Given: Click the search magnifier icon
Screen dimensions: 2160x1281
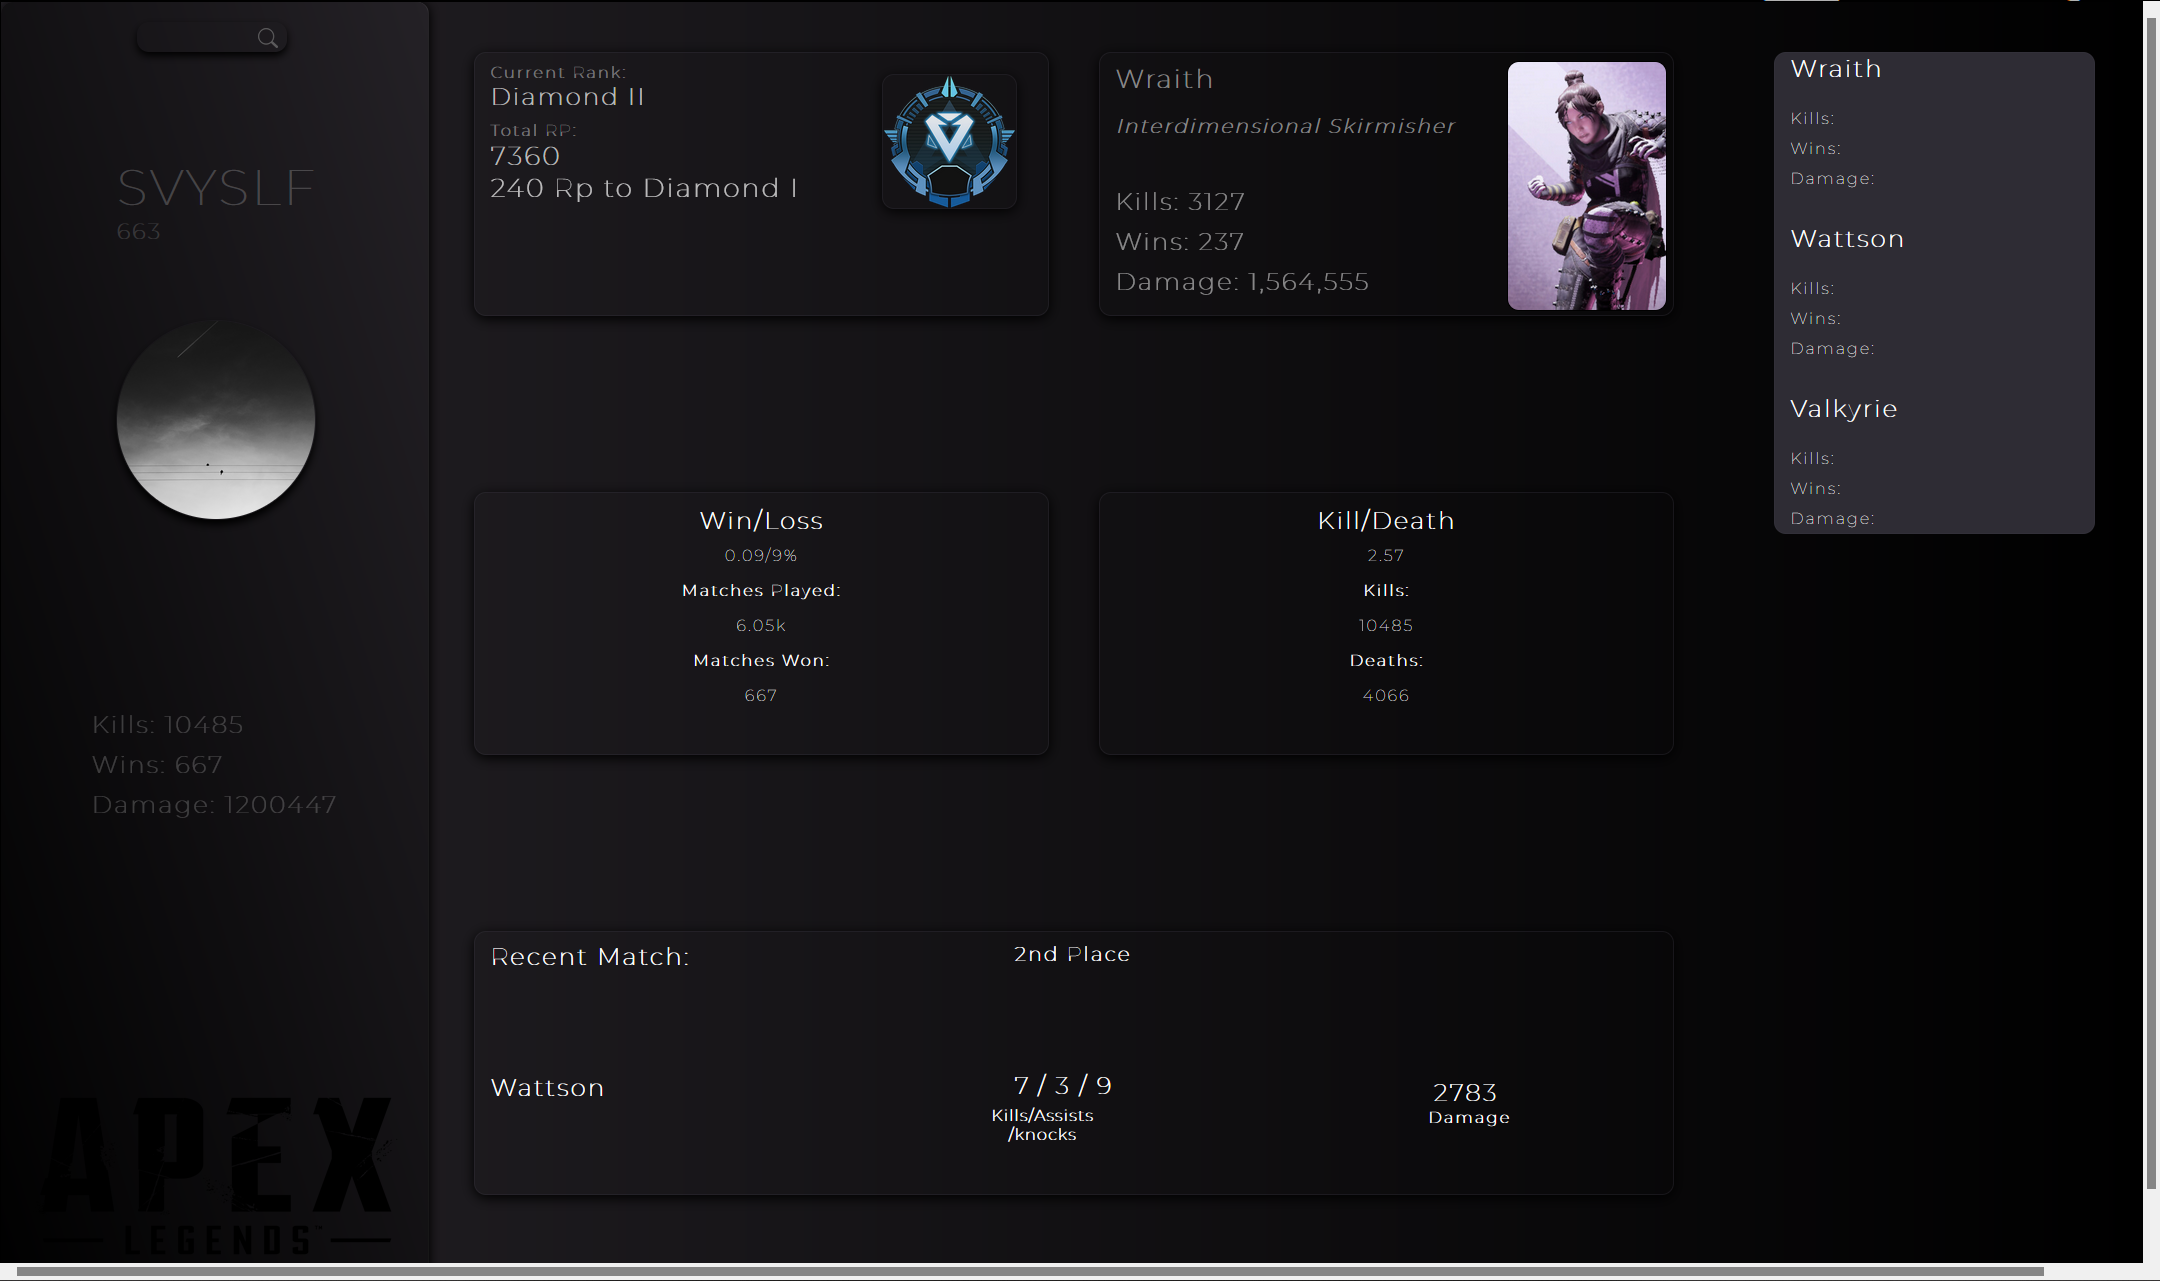Looking at the screenshot, I should pyautogui.click(x=268, y=37).
